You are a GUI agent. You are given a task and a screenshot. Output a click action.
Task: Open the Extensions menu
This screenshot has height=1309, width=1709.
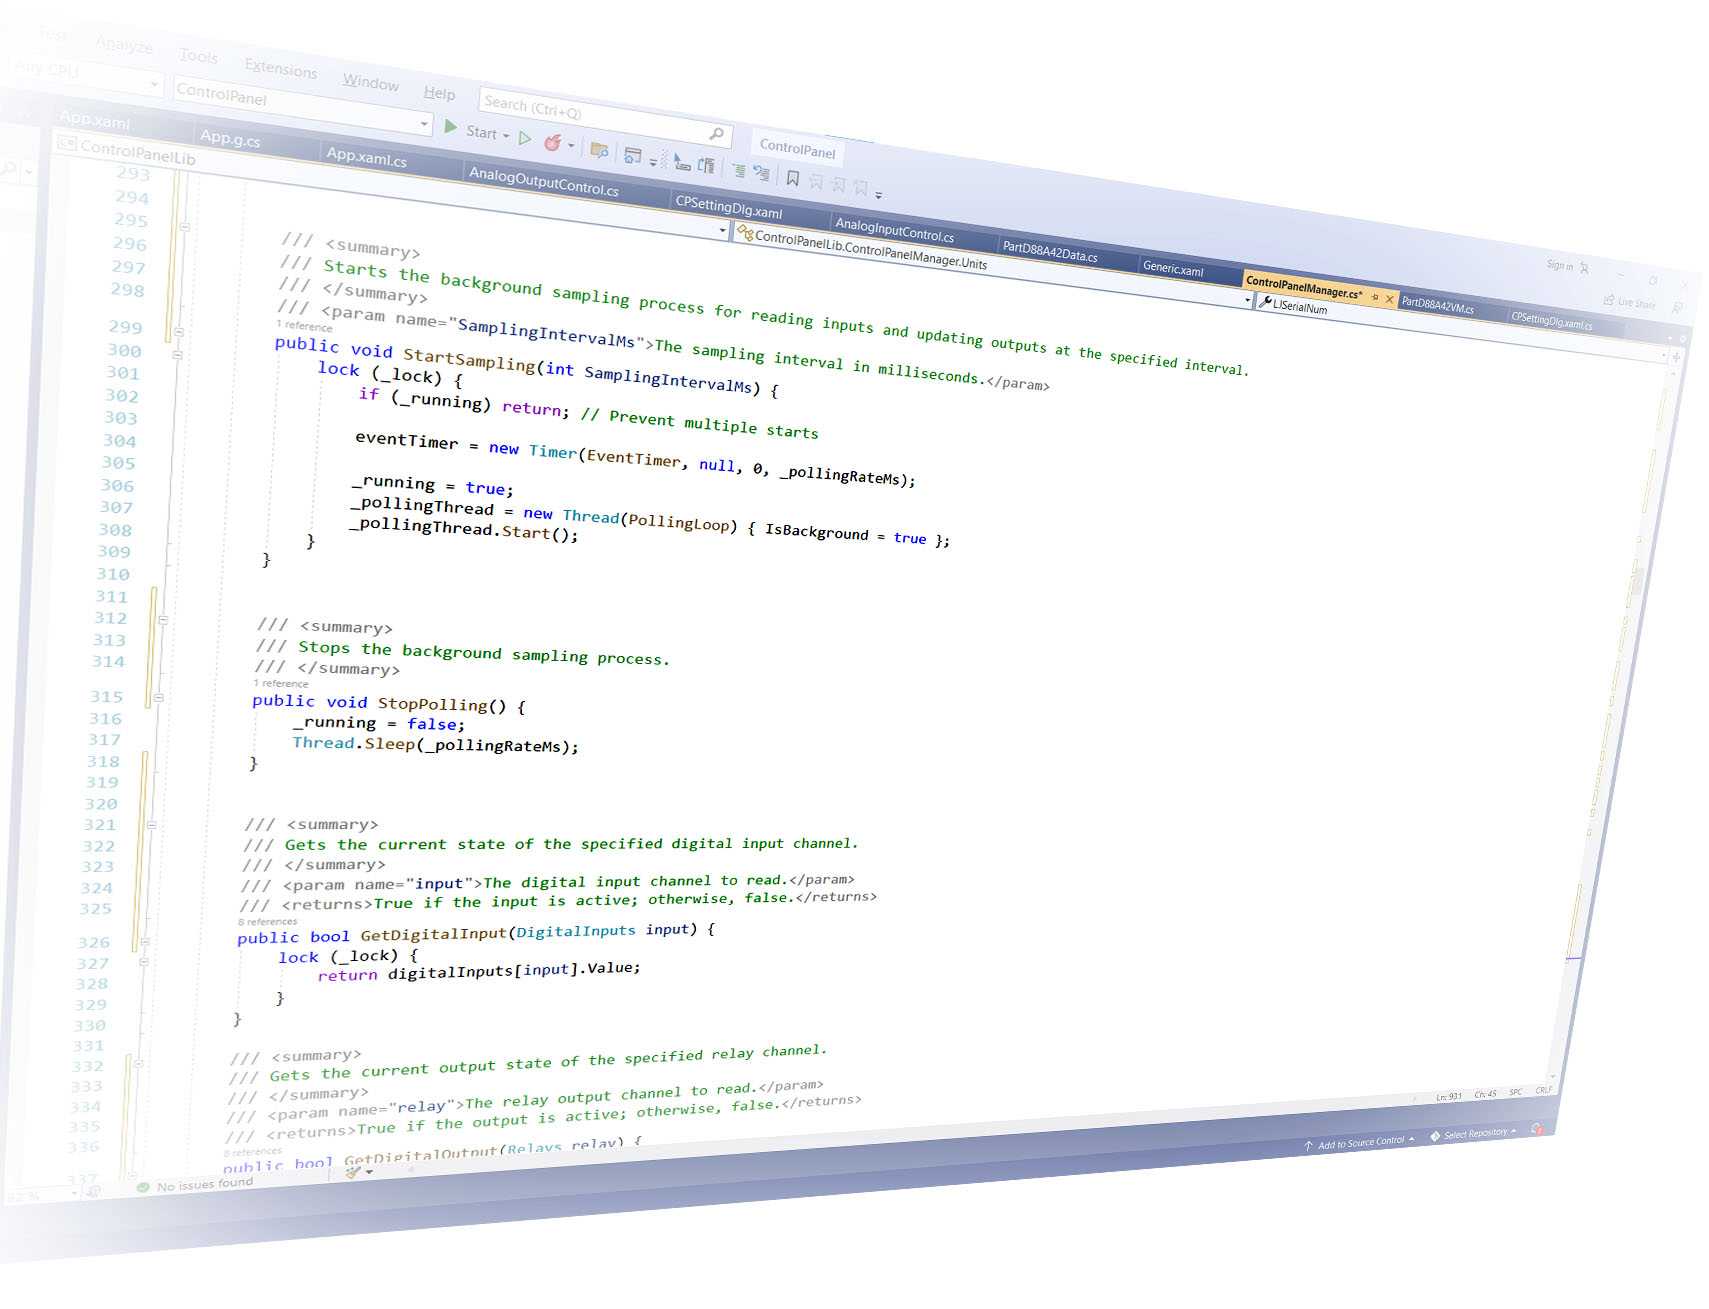click(281, 69)
